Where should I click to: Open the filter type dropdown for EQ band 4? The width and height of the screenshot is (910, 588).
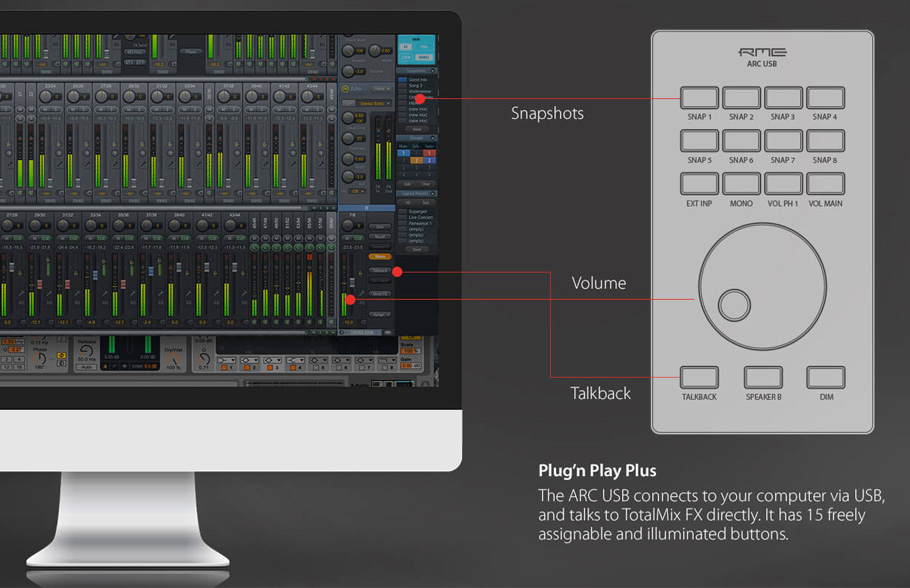[295, 360]
